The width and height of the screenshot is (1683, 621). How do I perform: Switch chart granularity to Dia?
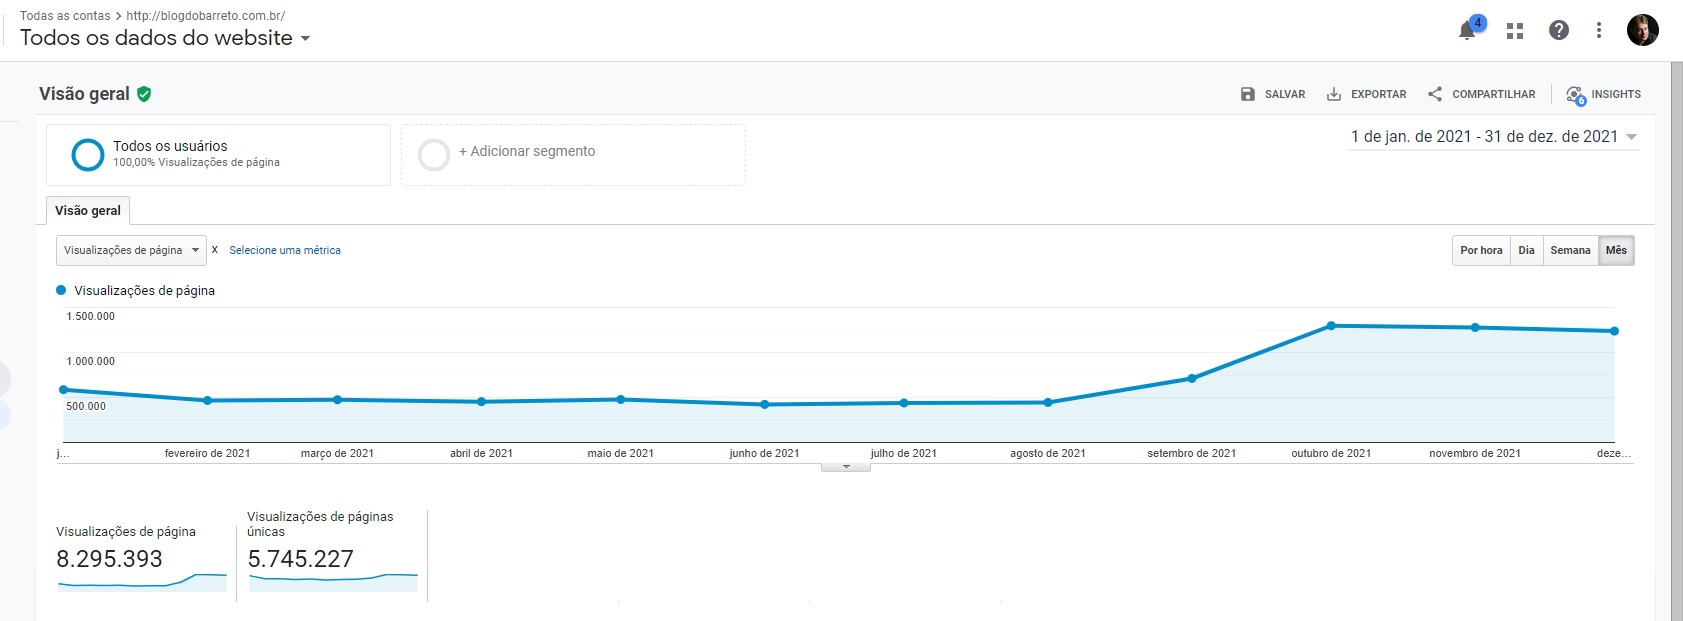[x=1526, y=250]
